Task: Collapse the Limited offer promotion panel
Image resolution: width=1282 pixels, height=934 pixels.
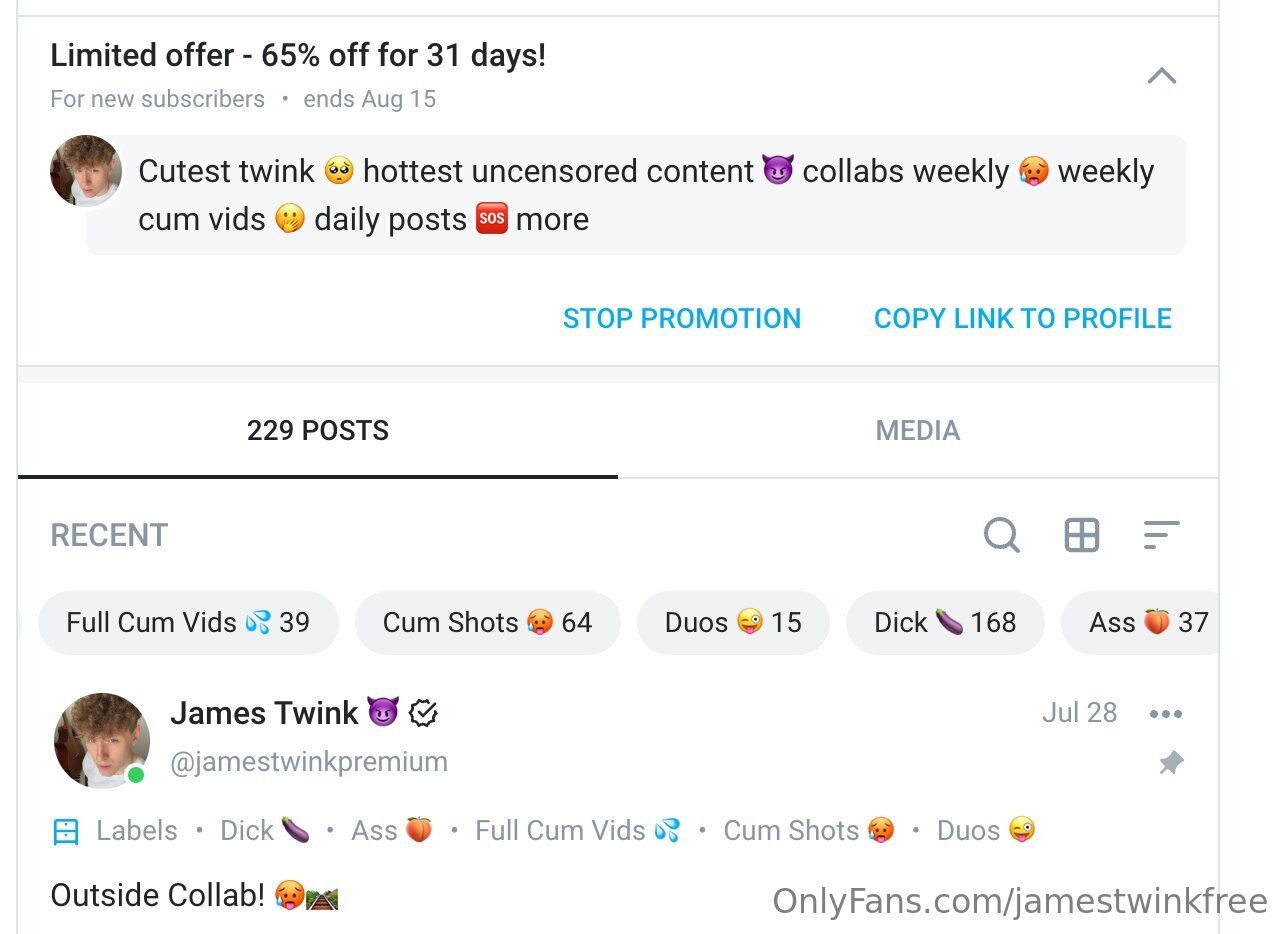Action: click(1161, 77)
